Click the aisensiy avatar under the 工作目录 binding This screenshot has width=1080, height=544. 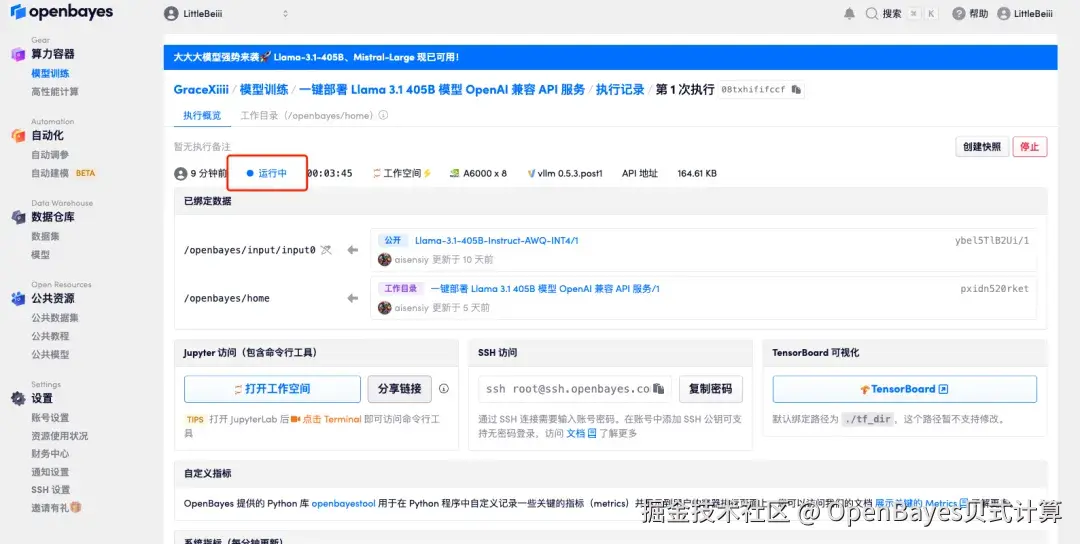(384, 308)
